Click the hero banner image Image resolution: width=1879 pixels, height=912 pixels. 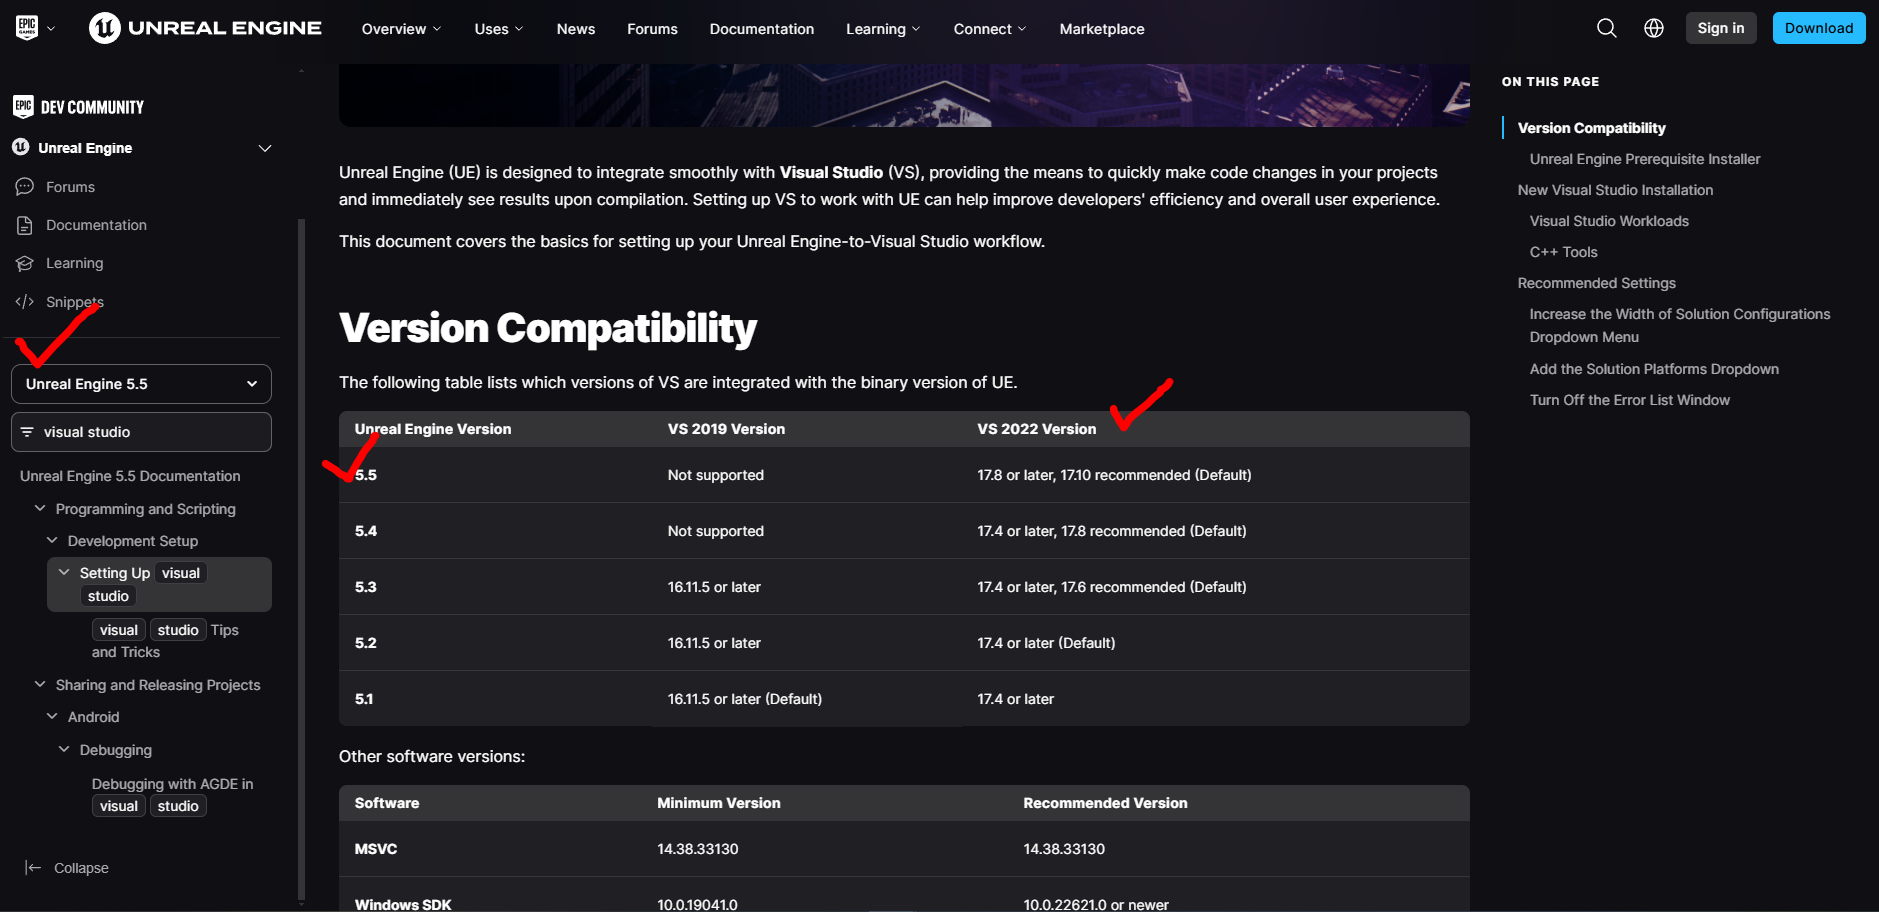pos(904,95)
